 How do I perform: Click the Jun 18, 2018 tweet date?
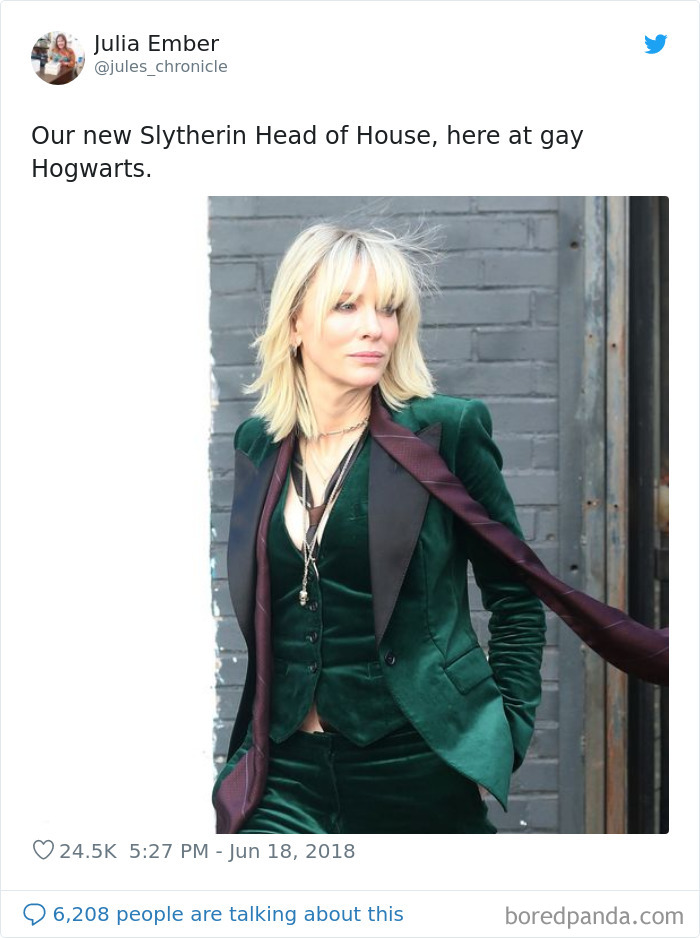pyautogui.click(x=291, y=851)
